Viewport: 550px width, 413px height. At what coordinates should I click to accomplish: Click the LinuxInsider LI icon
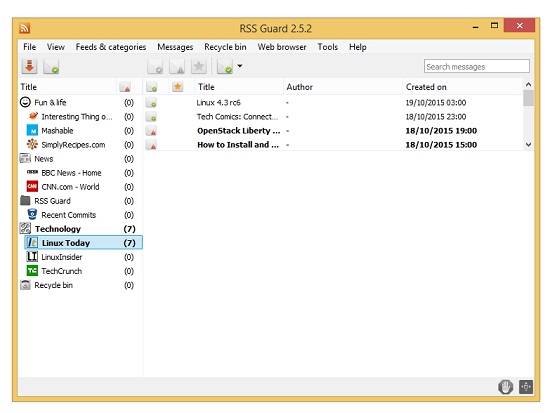[x=32, y=257]
